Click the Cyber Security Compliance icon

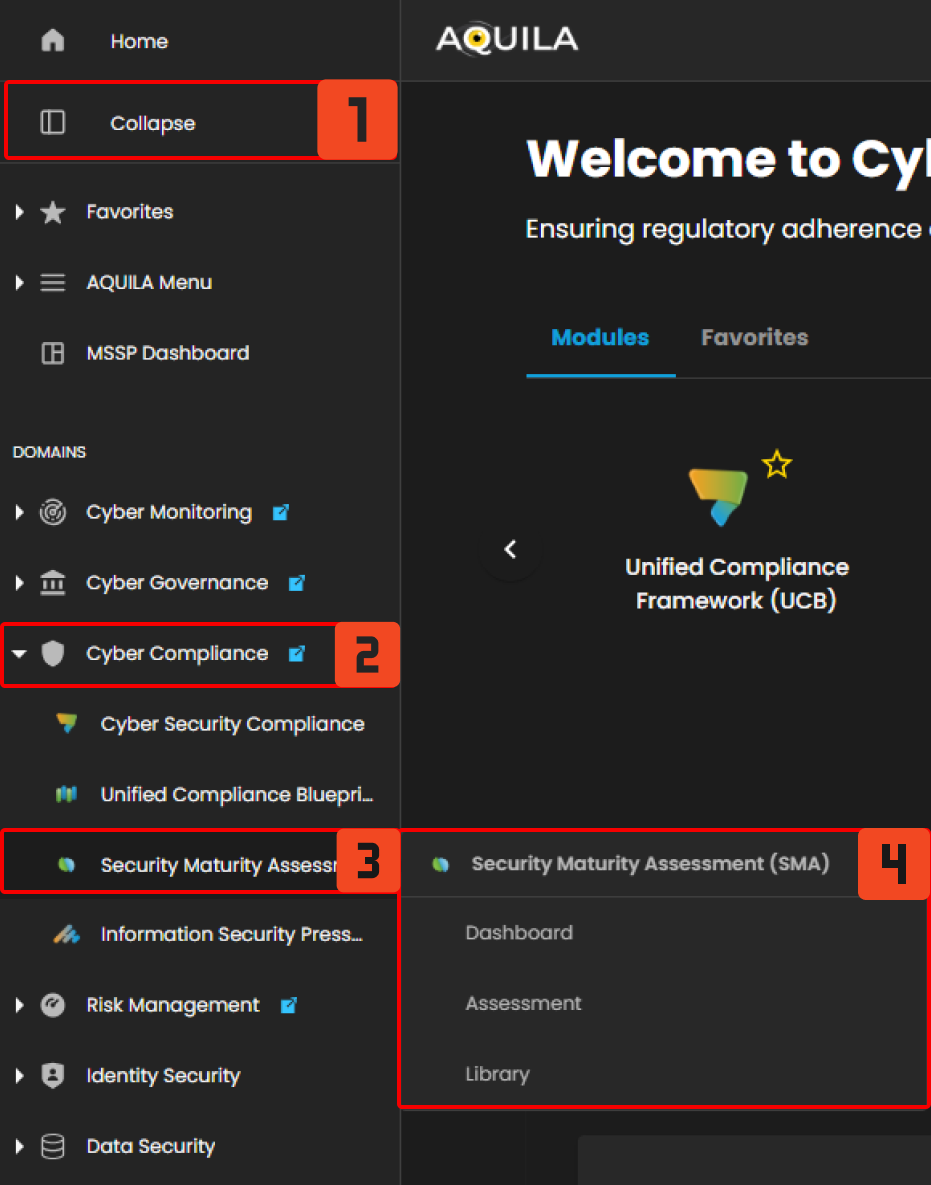click(66, 724)
